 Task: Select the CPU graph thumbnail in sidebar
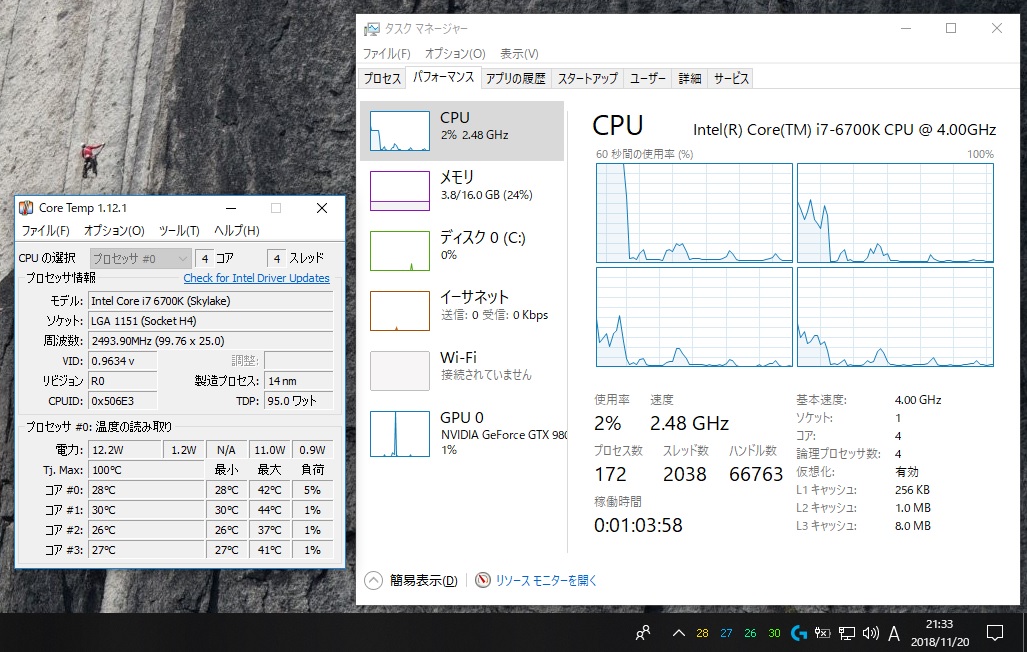[x=399, y=131]
